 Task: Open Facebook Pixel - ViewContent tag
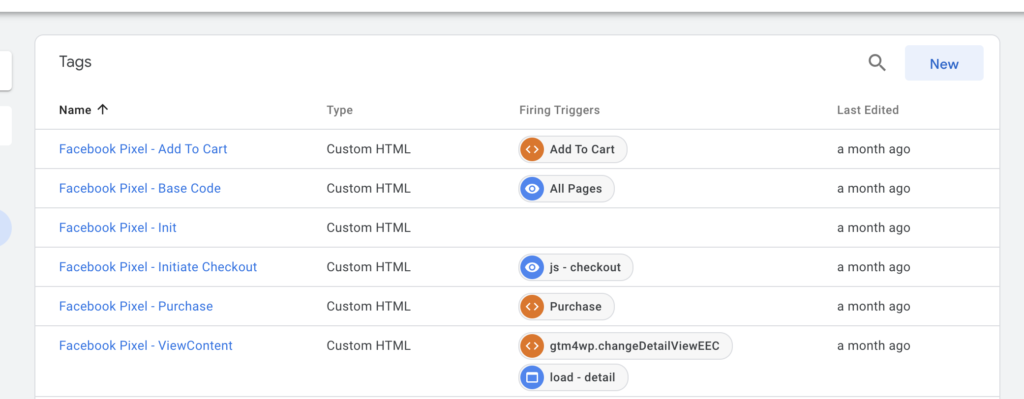click(x=146, y=345)
